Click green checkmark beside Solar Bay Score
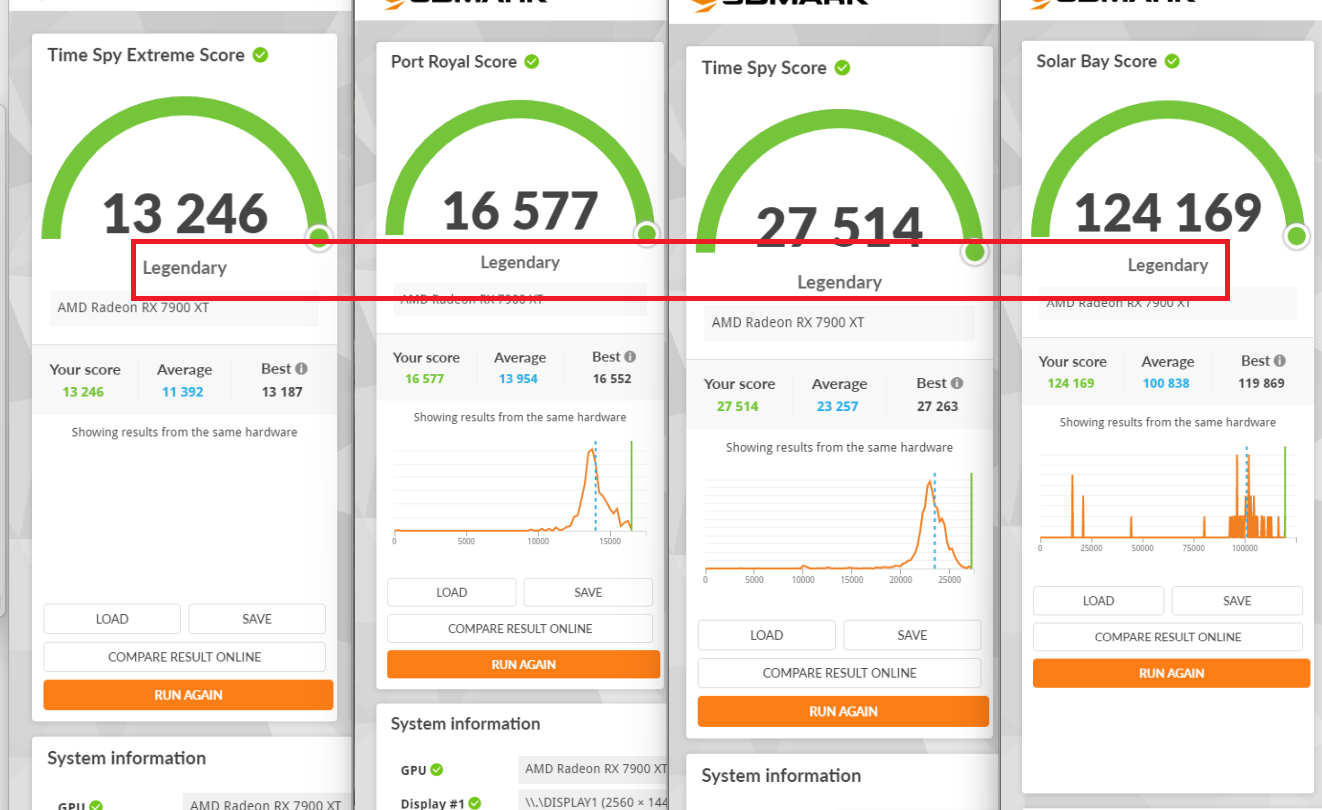The height and width of the screenshot is (810, 1322). (1172, 61)
